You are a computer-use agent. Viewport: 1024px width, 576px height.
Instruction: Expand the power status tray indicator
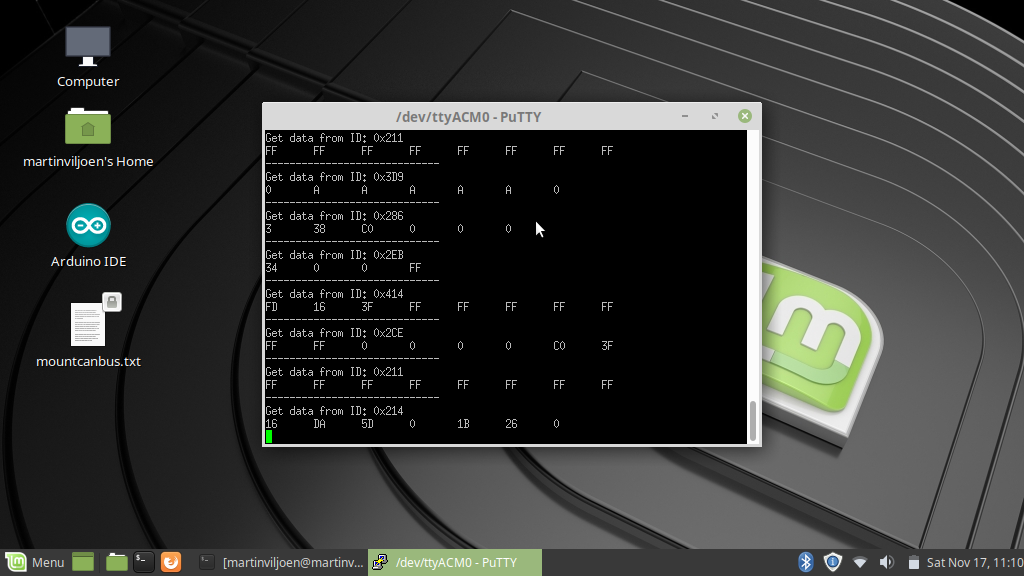point(913,562)
